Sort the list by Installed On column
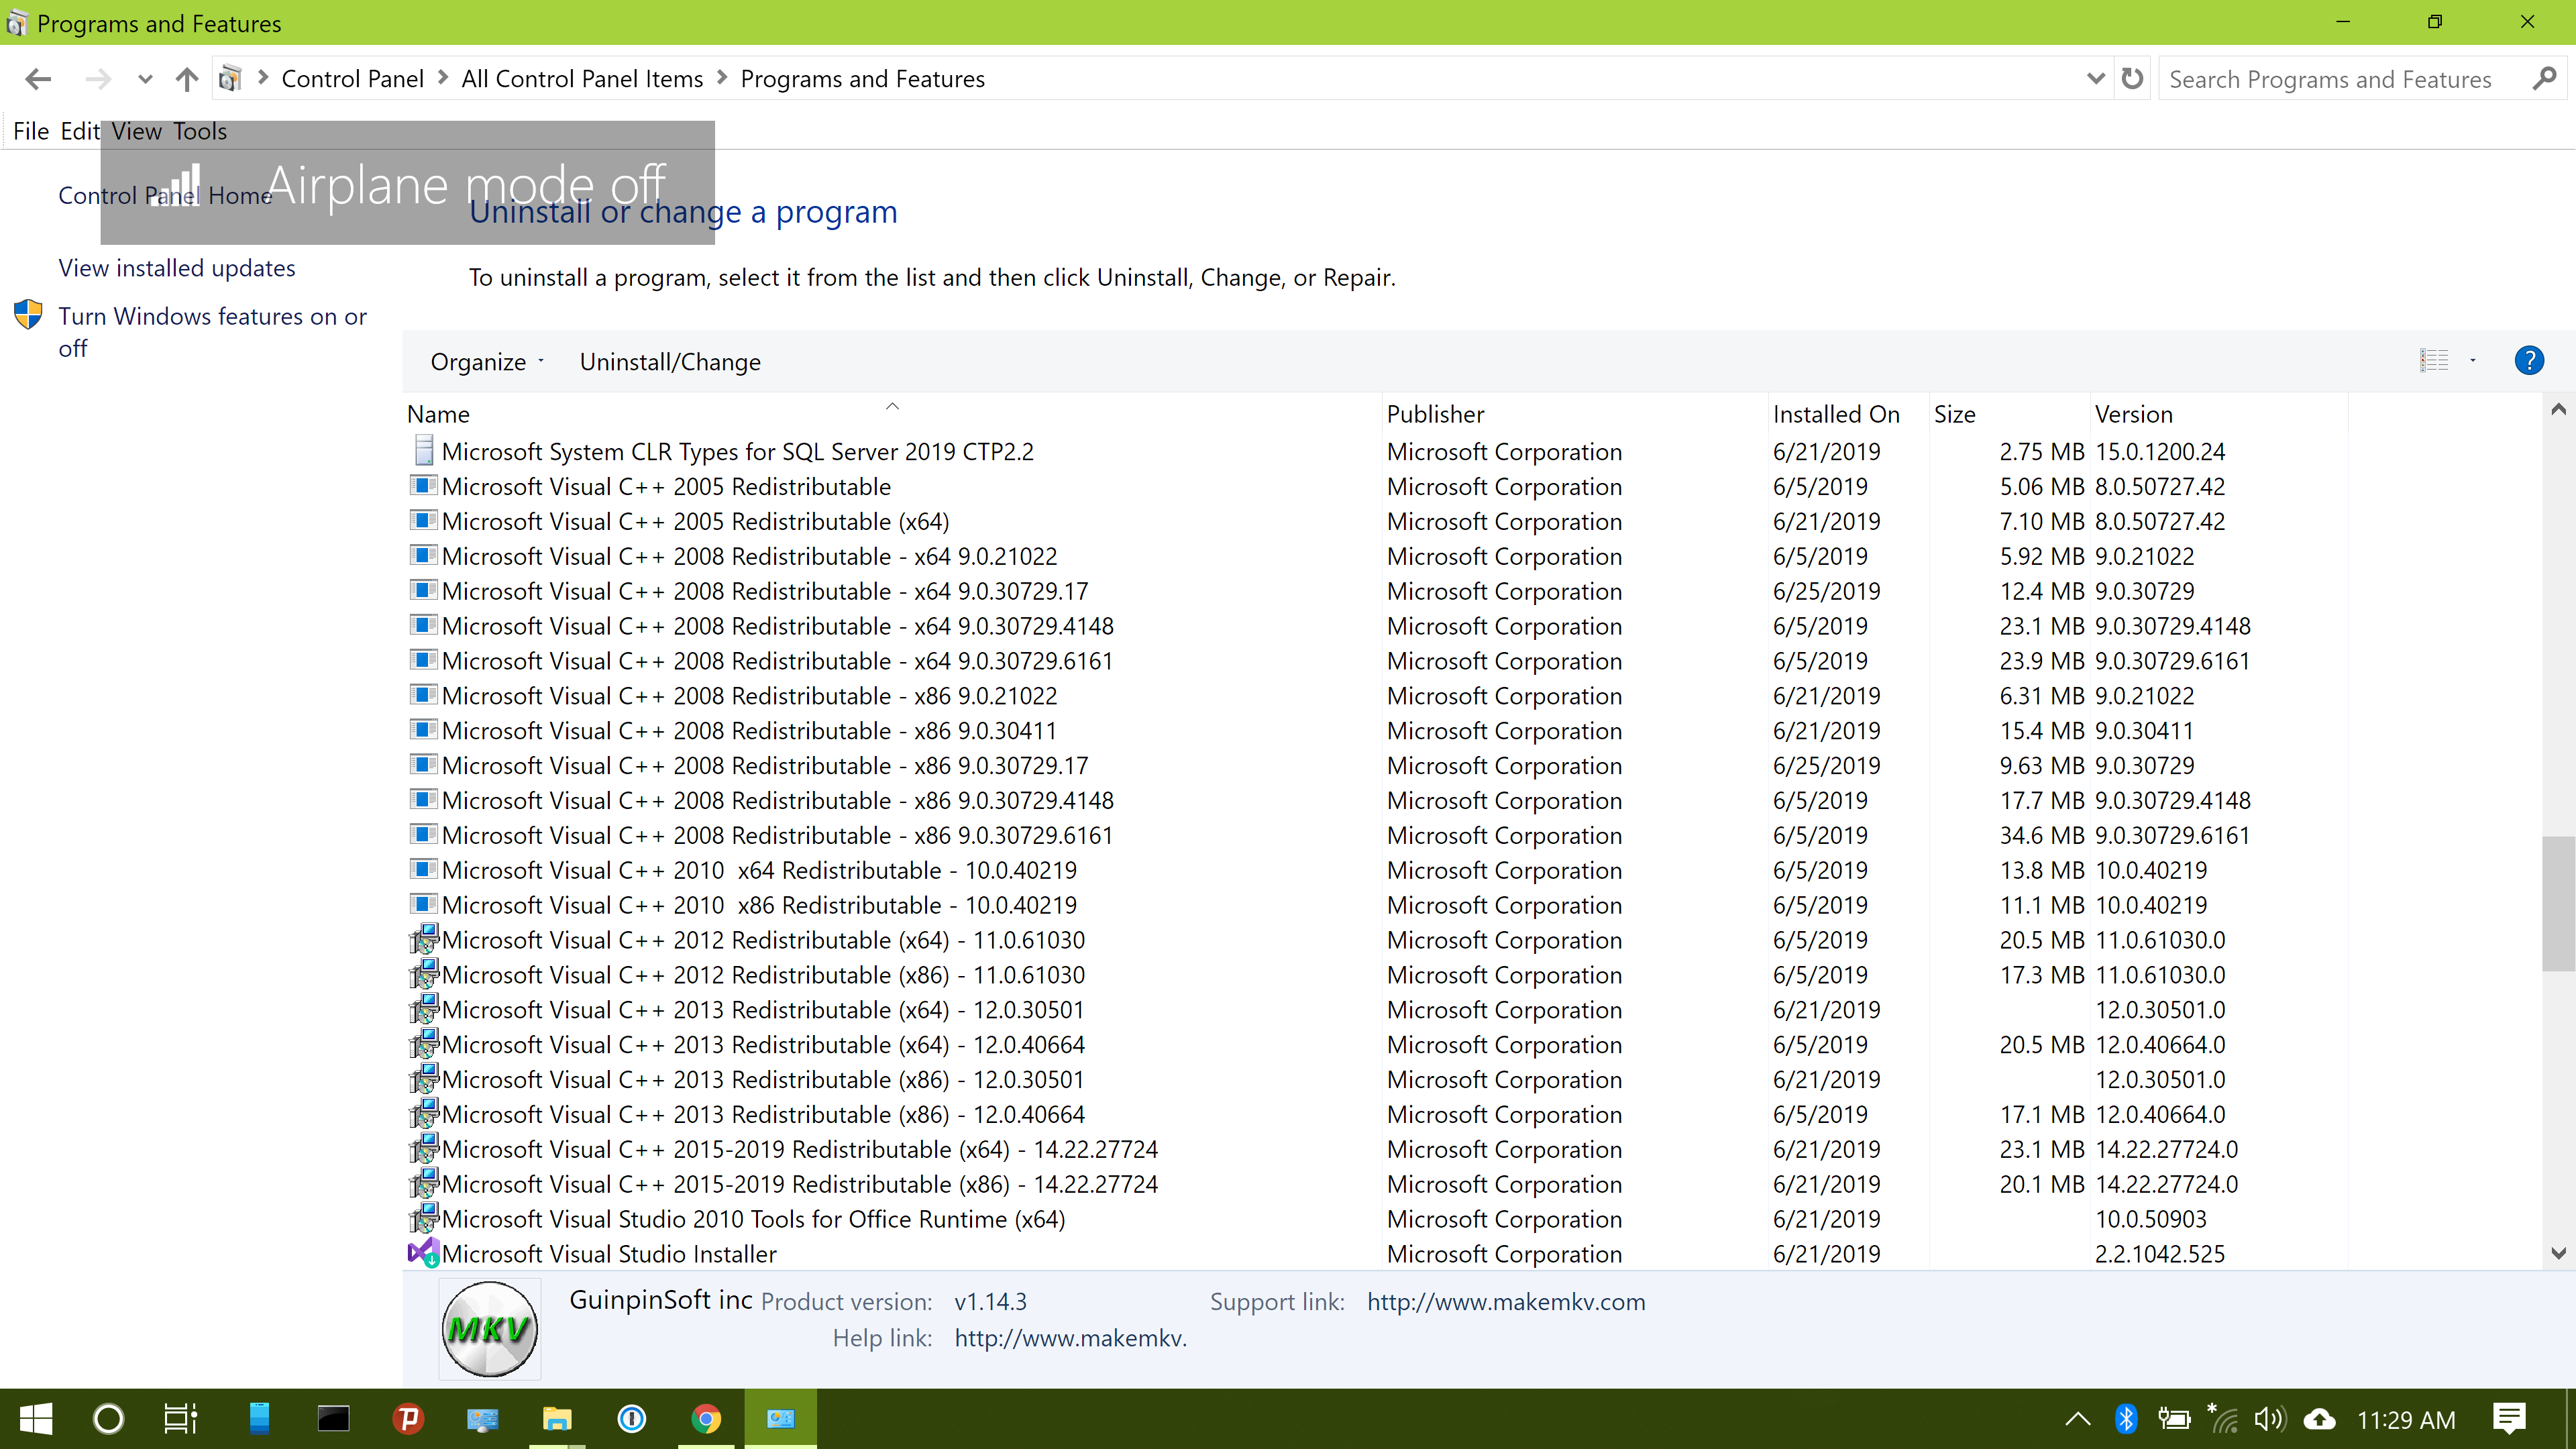This screenshot has width=2576, height=1449. pyautogui.click(x=1848, y=414)
